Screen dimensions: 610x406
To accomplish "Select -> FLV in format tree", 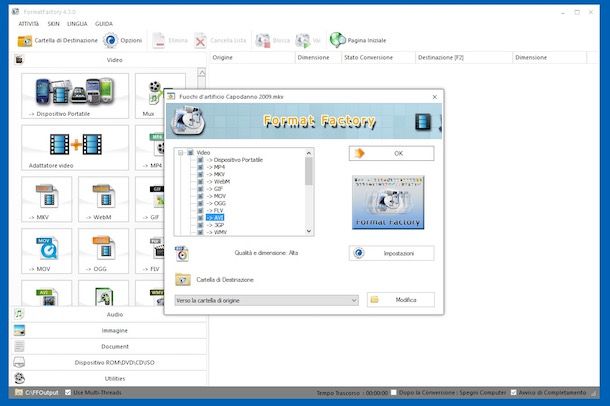I will (215, 210).
